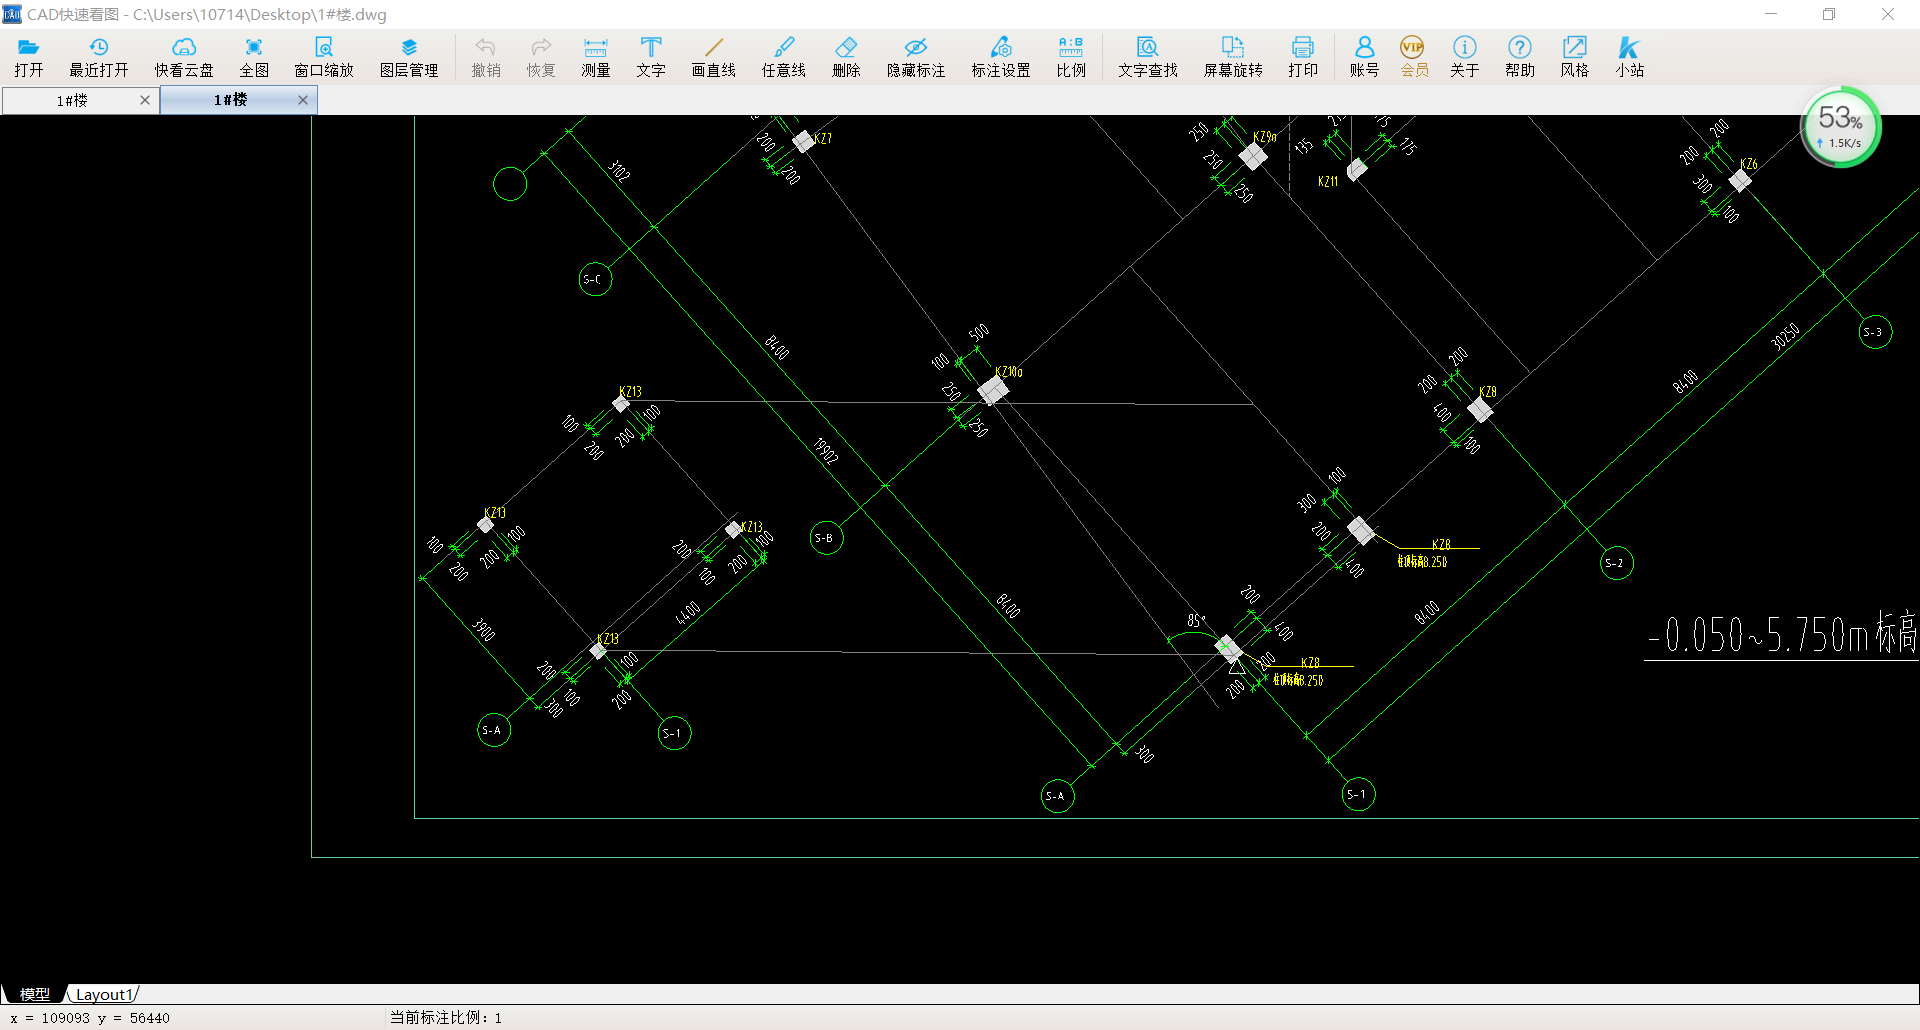Click the 30250 dimension text
1920x1030 pixels.
[x=1786, y=336]
